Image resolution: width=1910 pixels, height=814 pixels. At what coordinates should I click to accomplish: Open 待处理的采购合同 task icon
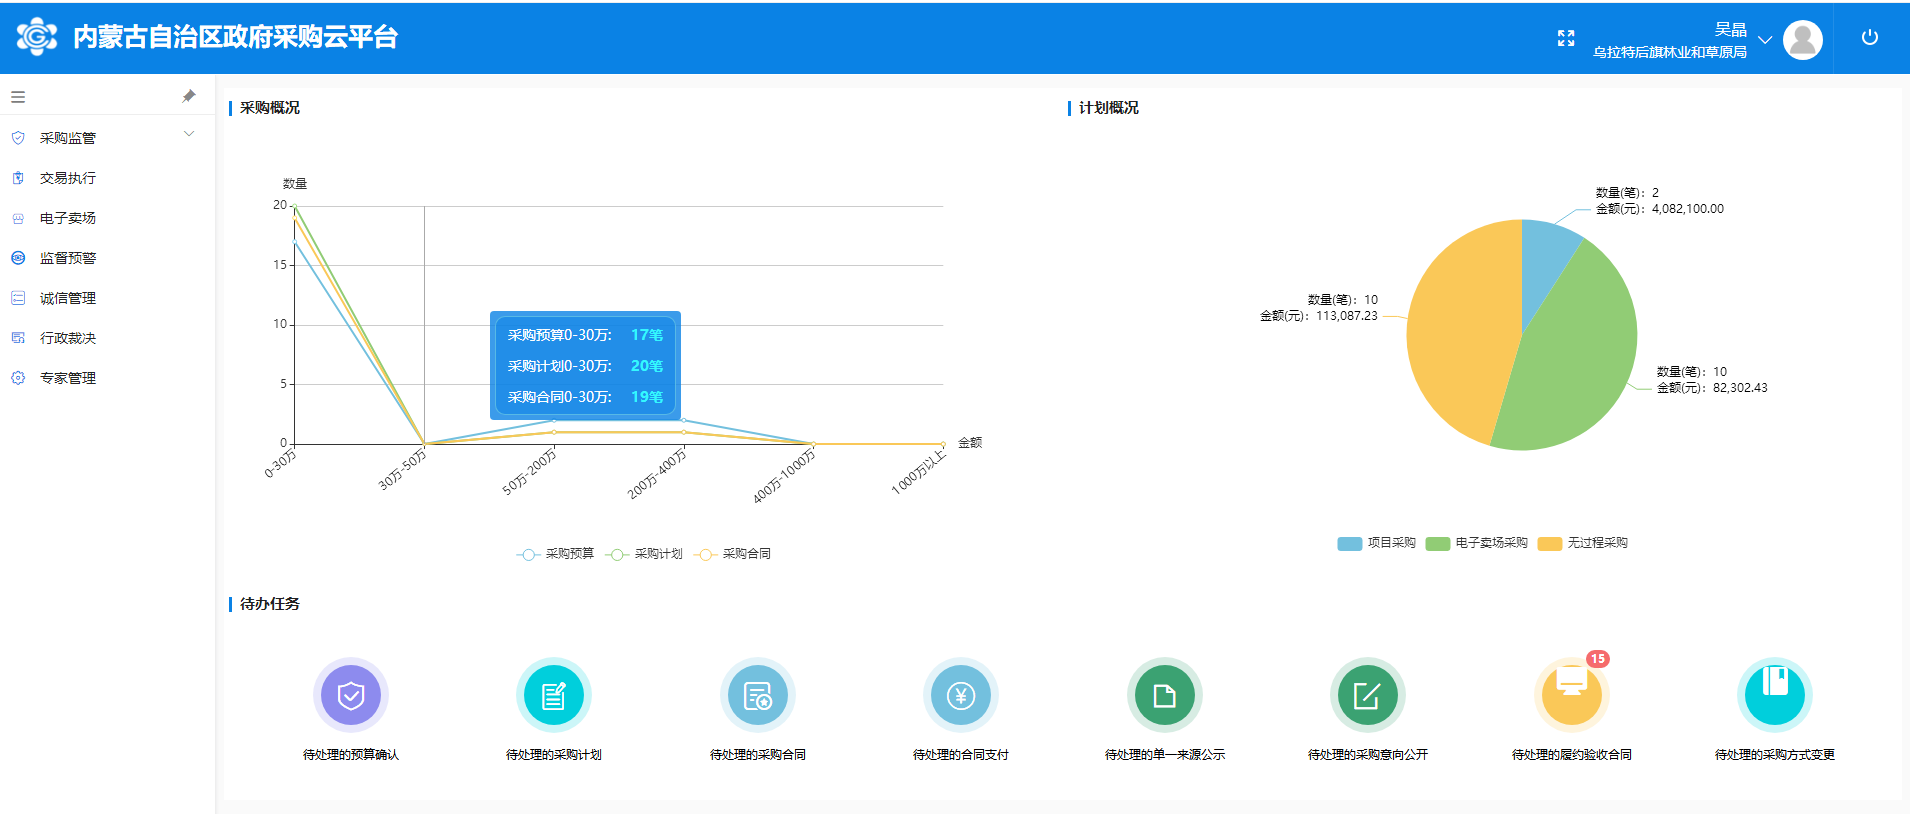758,695
